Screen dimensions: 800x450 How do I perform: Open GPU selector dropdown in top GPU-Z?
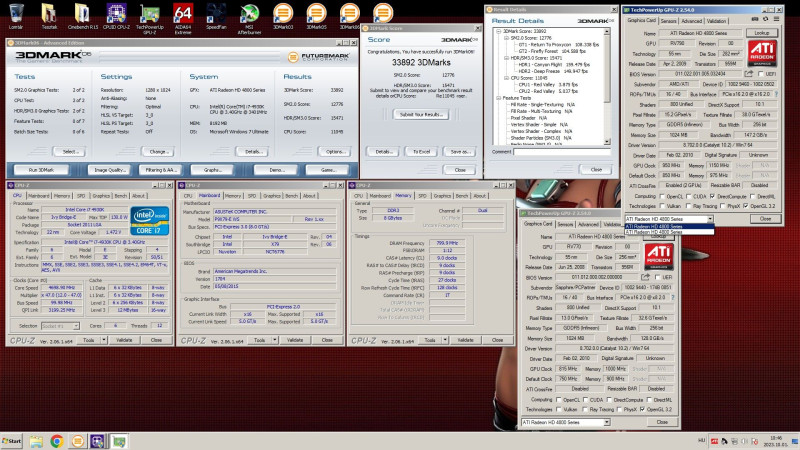710,219
